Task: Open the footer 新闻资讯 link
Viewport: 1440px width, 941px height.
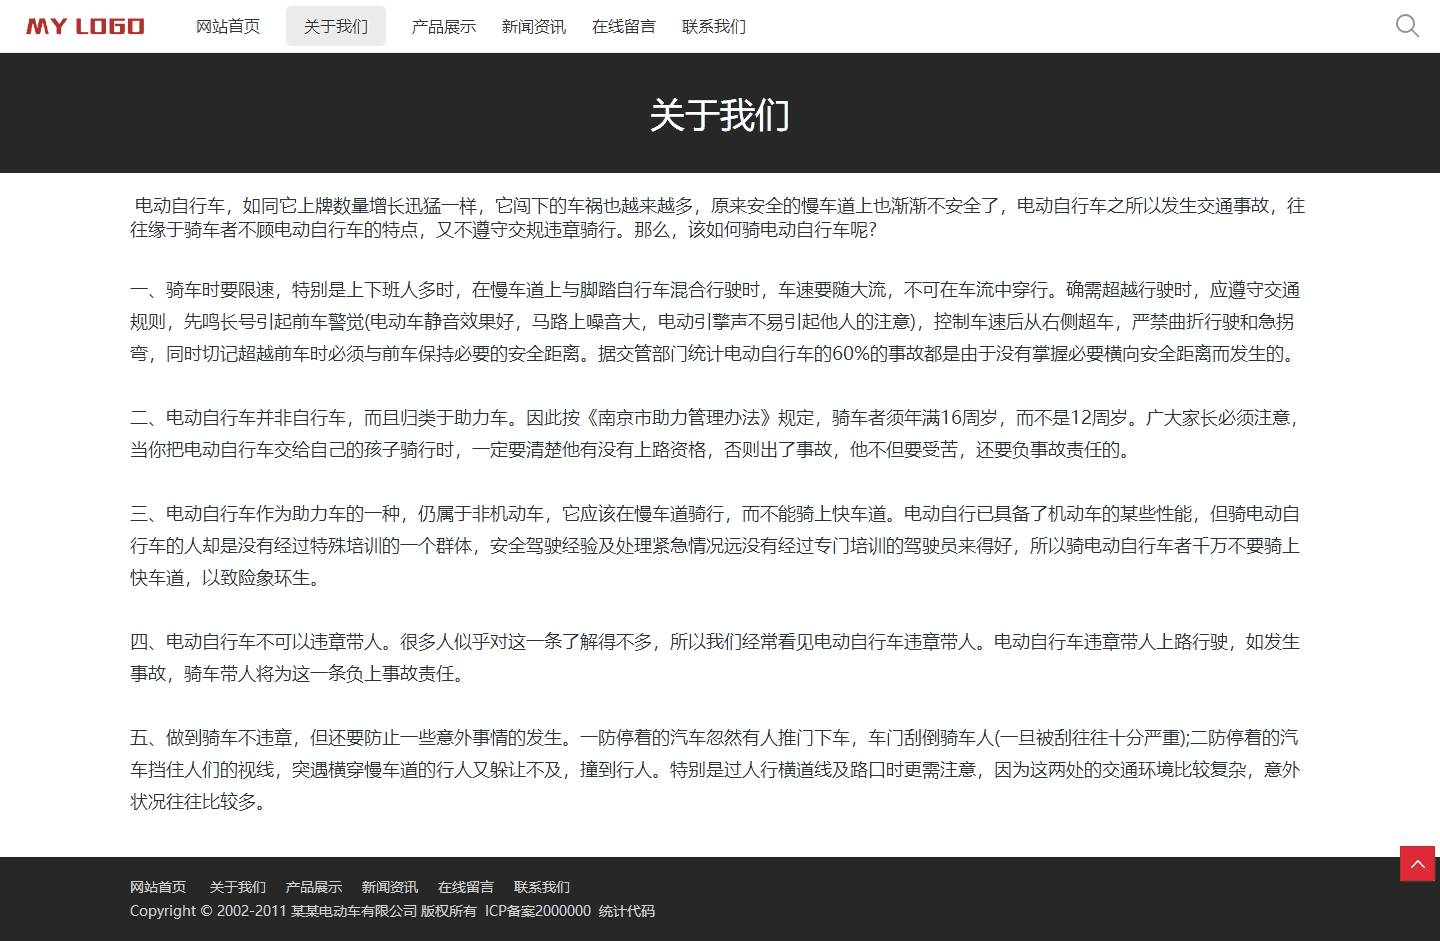Action: coord(390,887)
